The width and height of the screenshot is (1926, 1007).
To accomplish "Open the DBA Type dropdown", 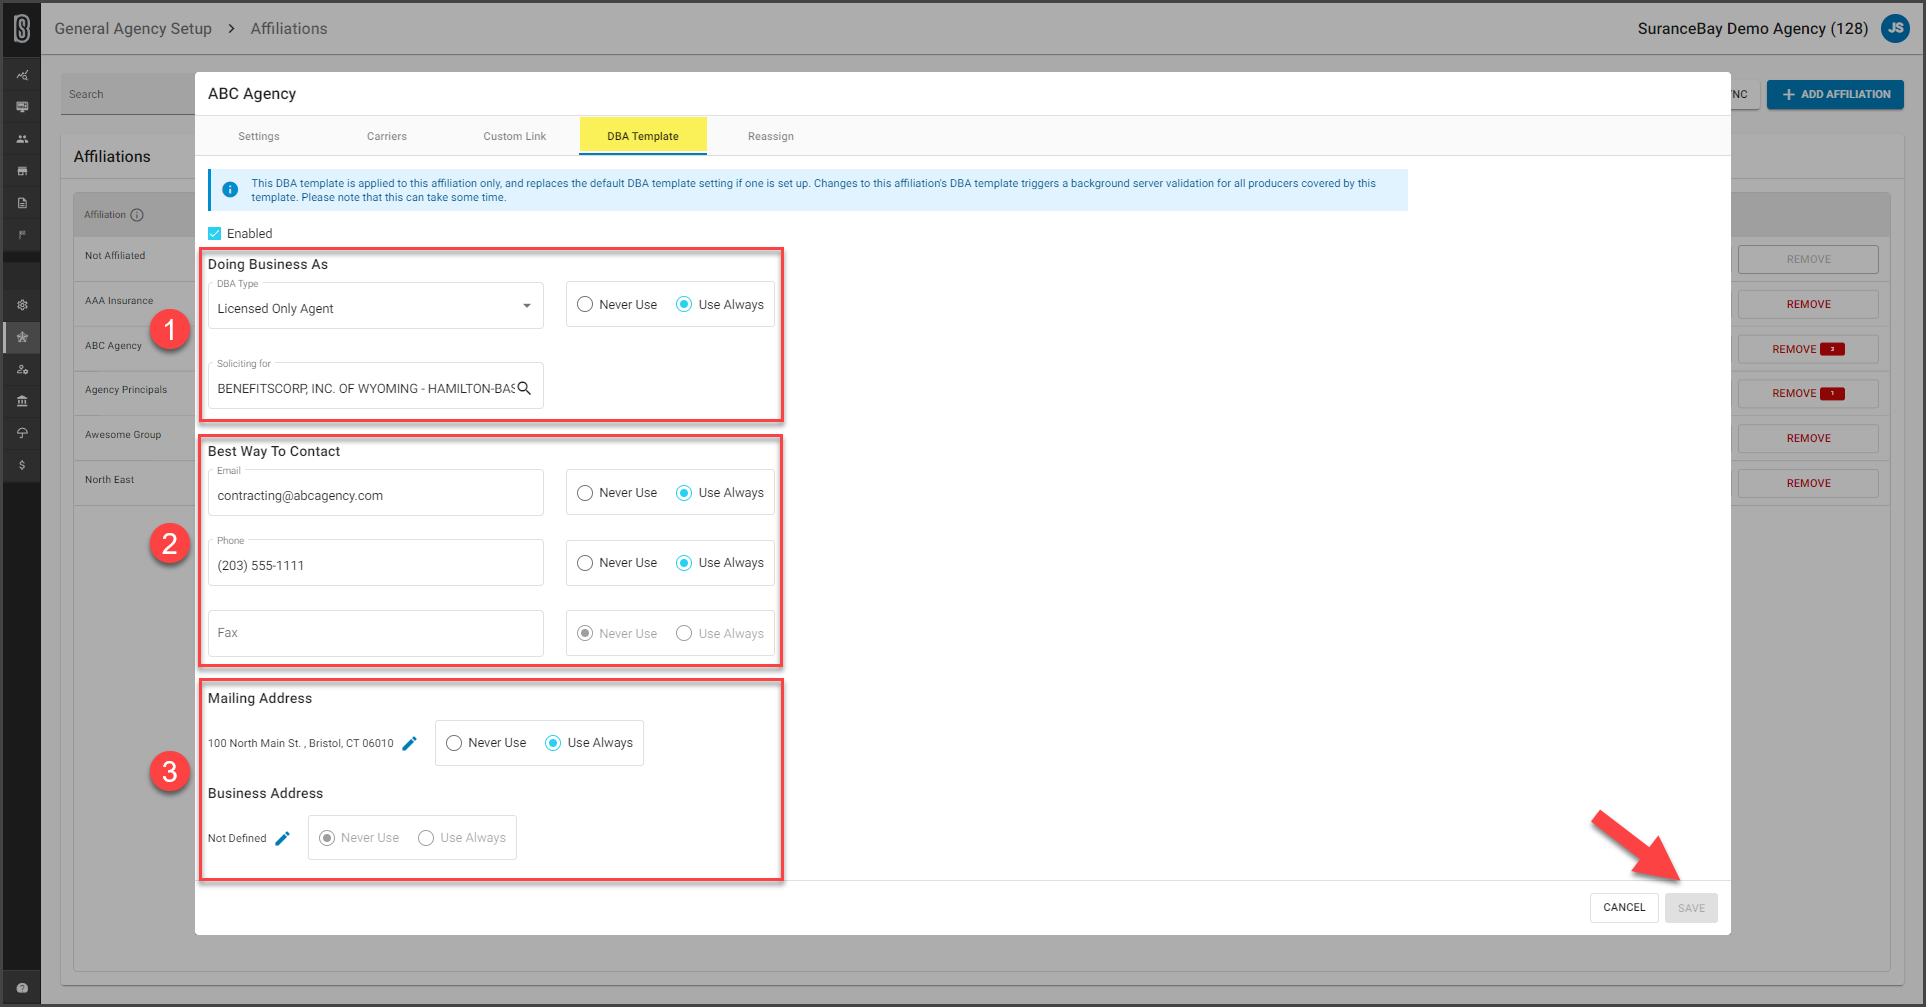I will (x=376, y=306).
